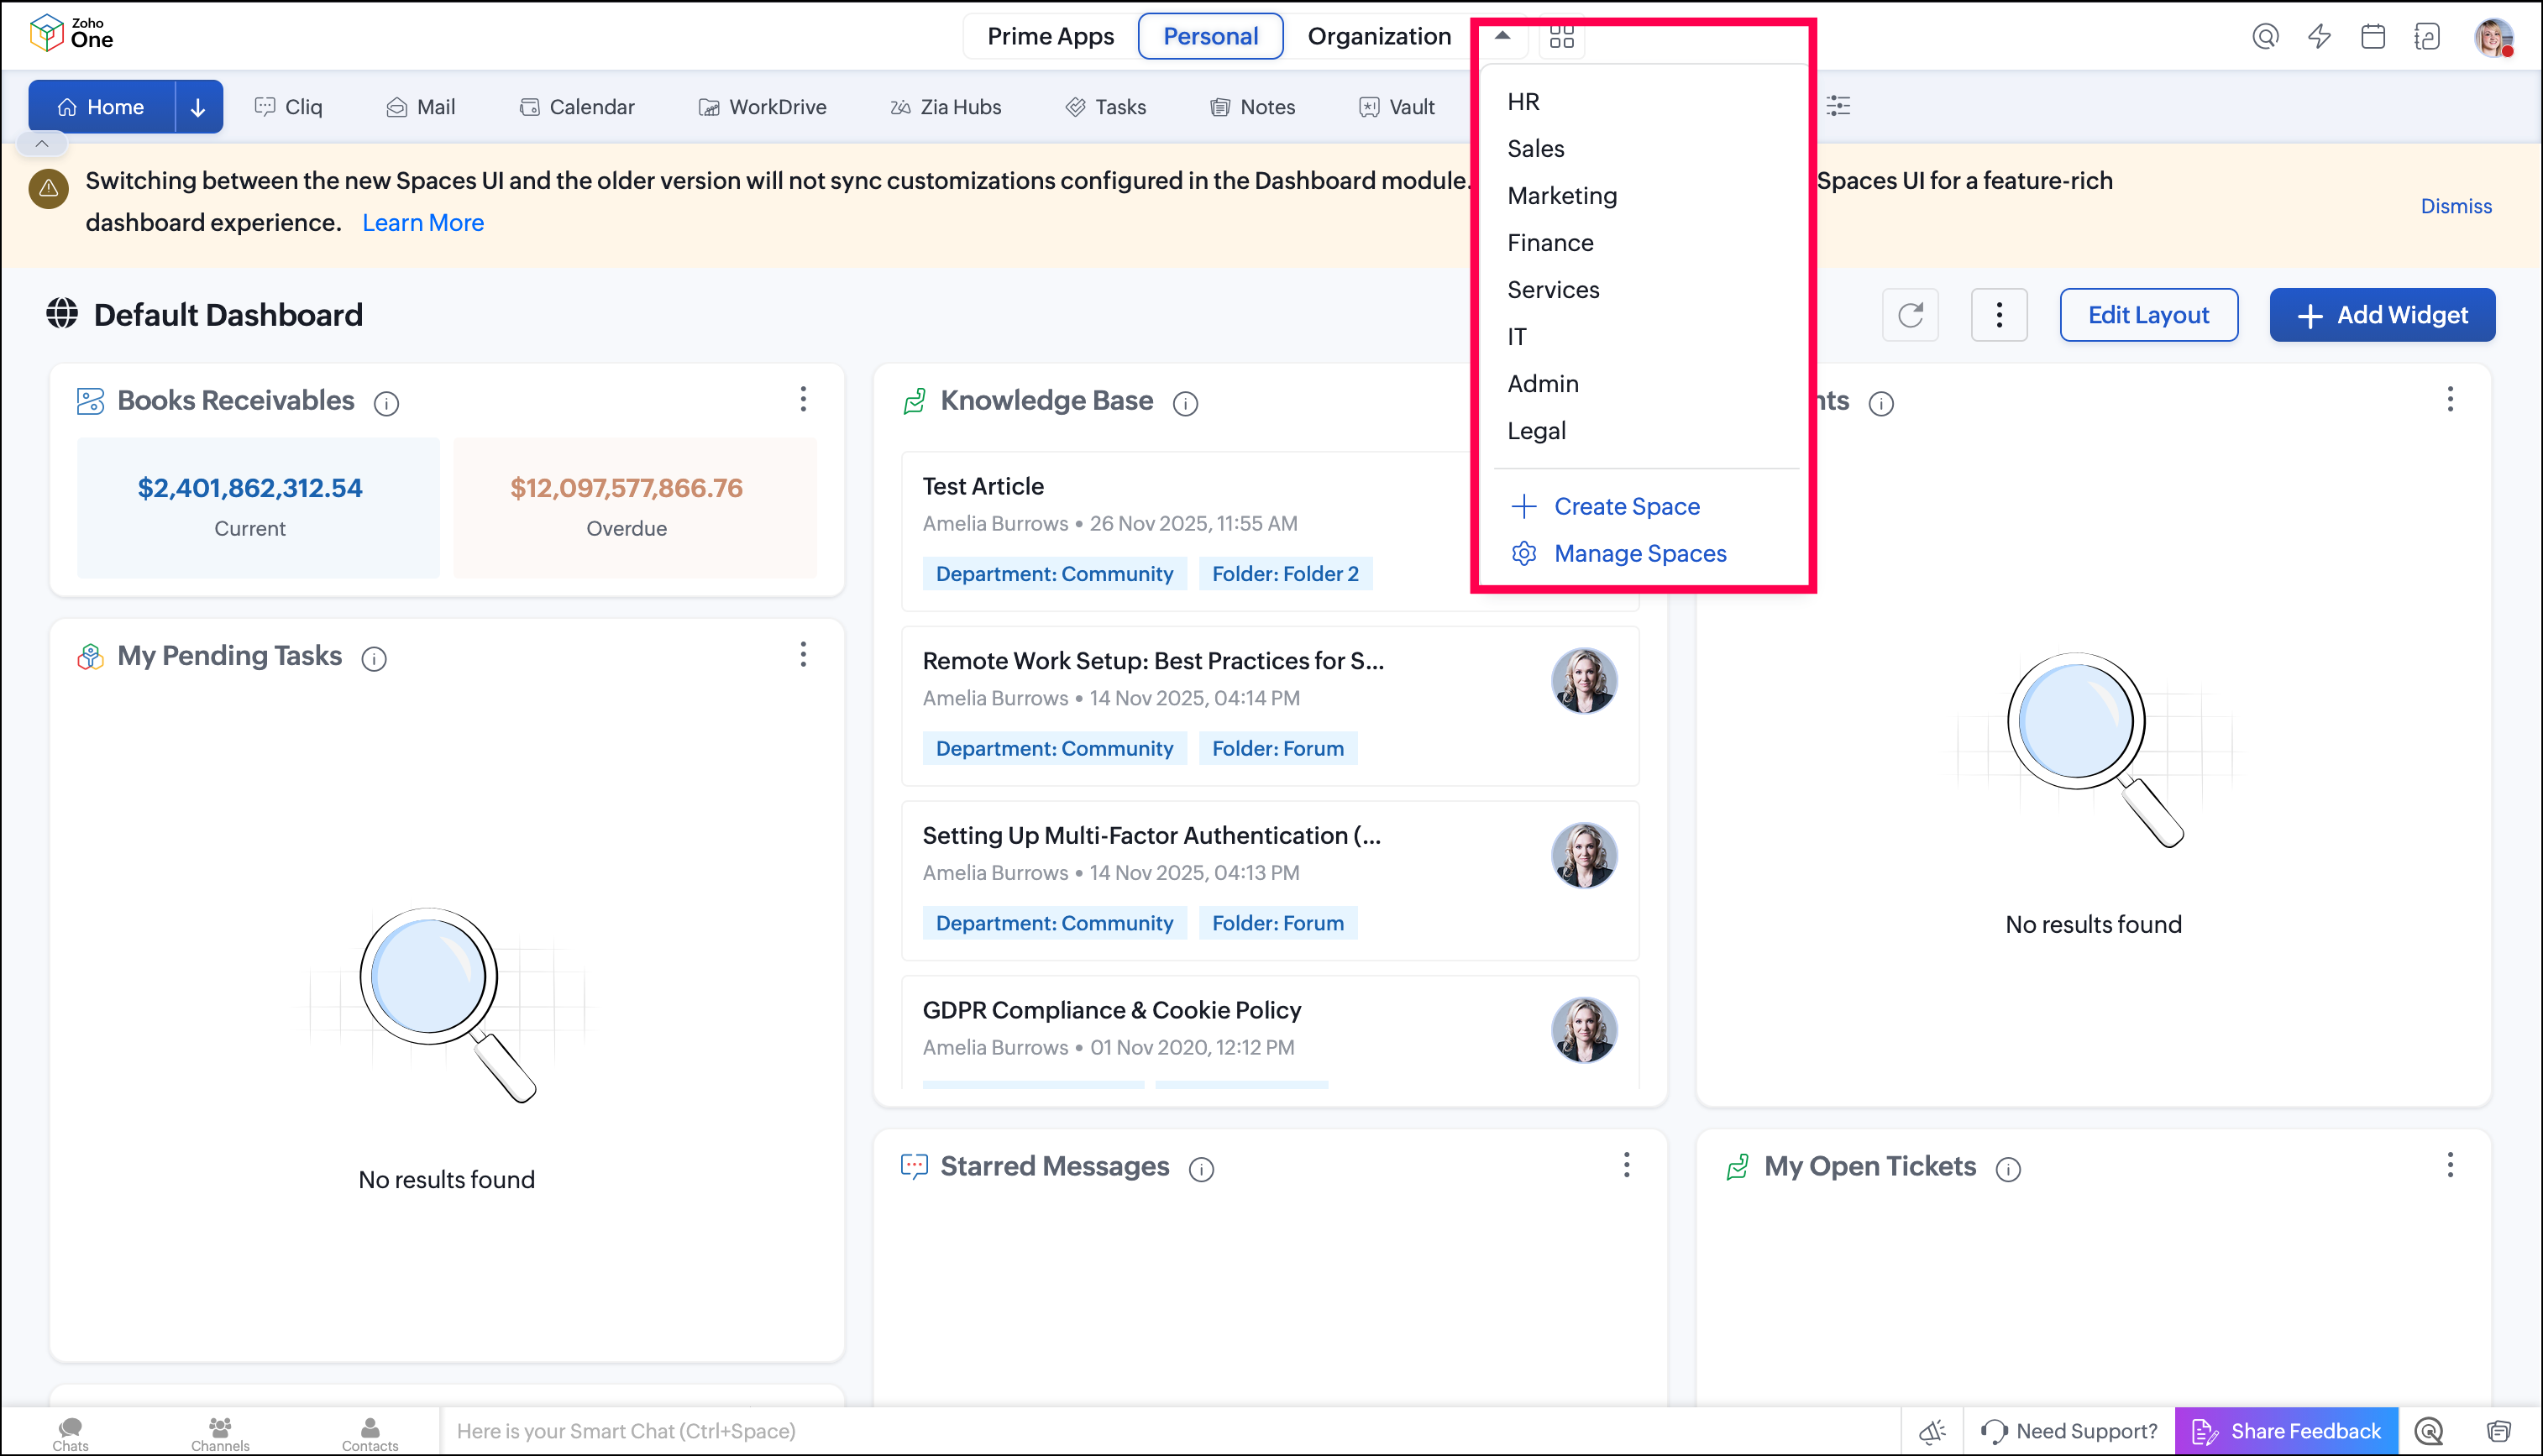This screenshot has height=1456, width=2543.
Task: Focus the Smart Chat input field
Action: pyautogui.click(x=1170, y=1432)
